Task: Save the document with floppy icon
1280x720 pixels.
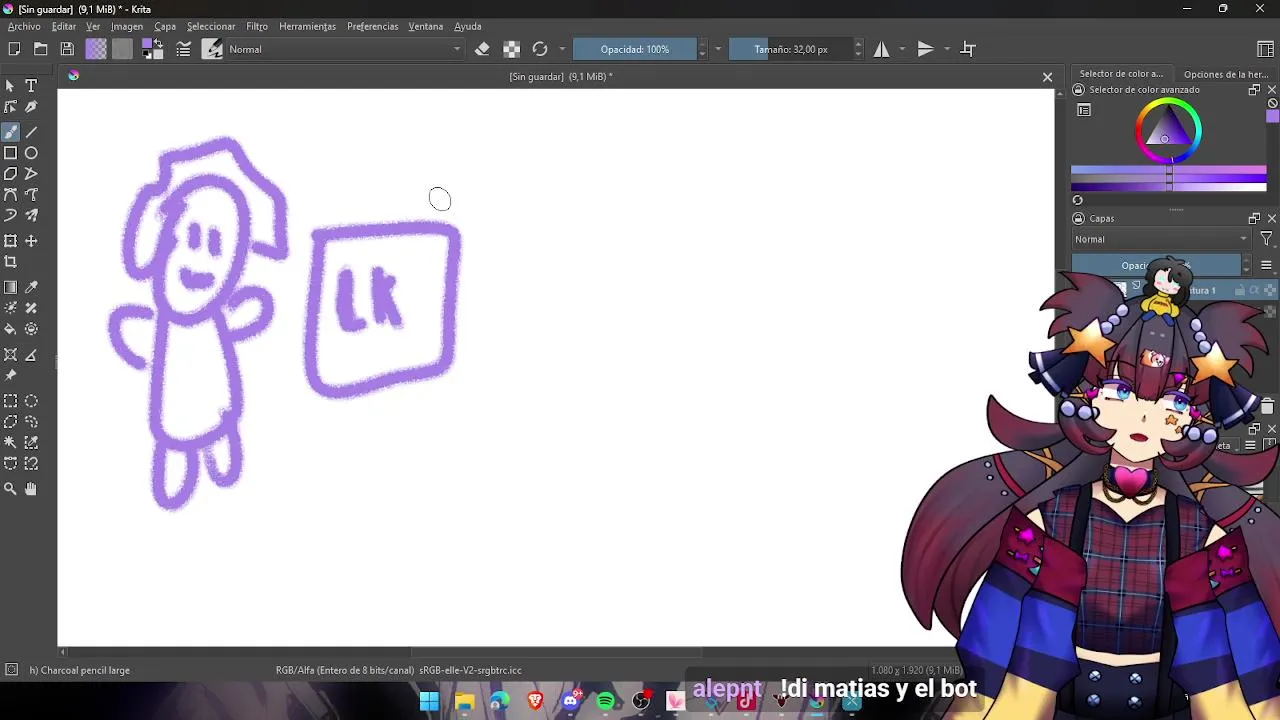Action: tap(67, 49)
